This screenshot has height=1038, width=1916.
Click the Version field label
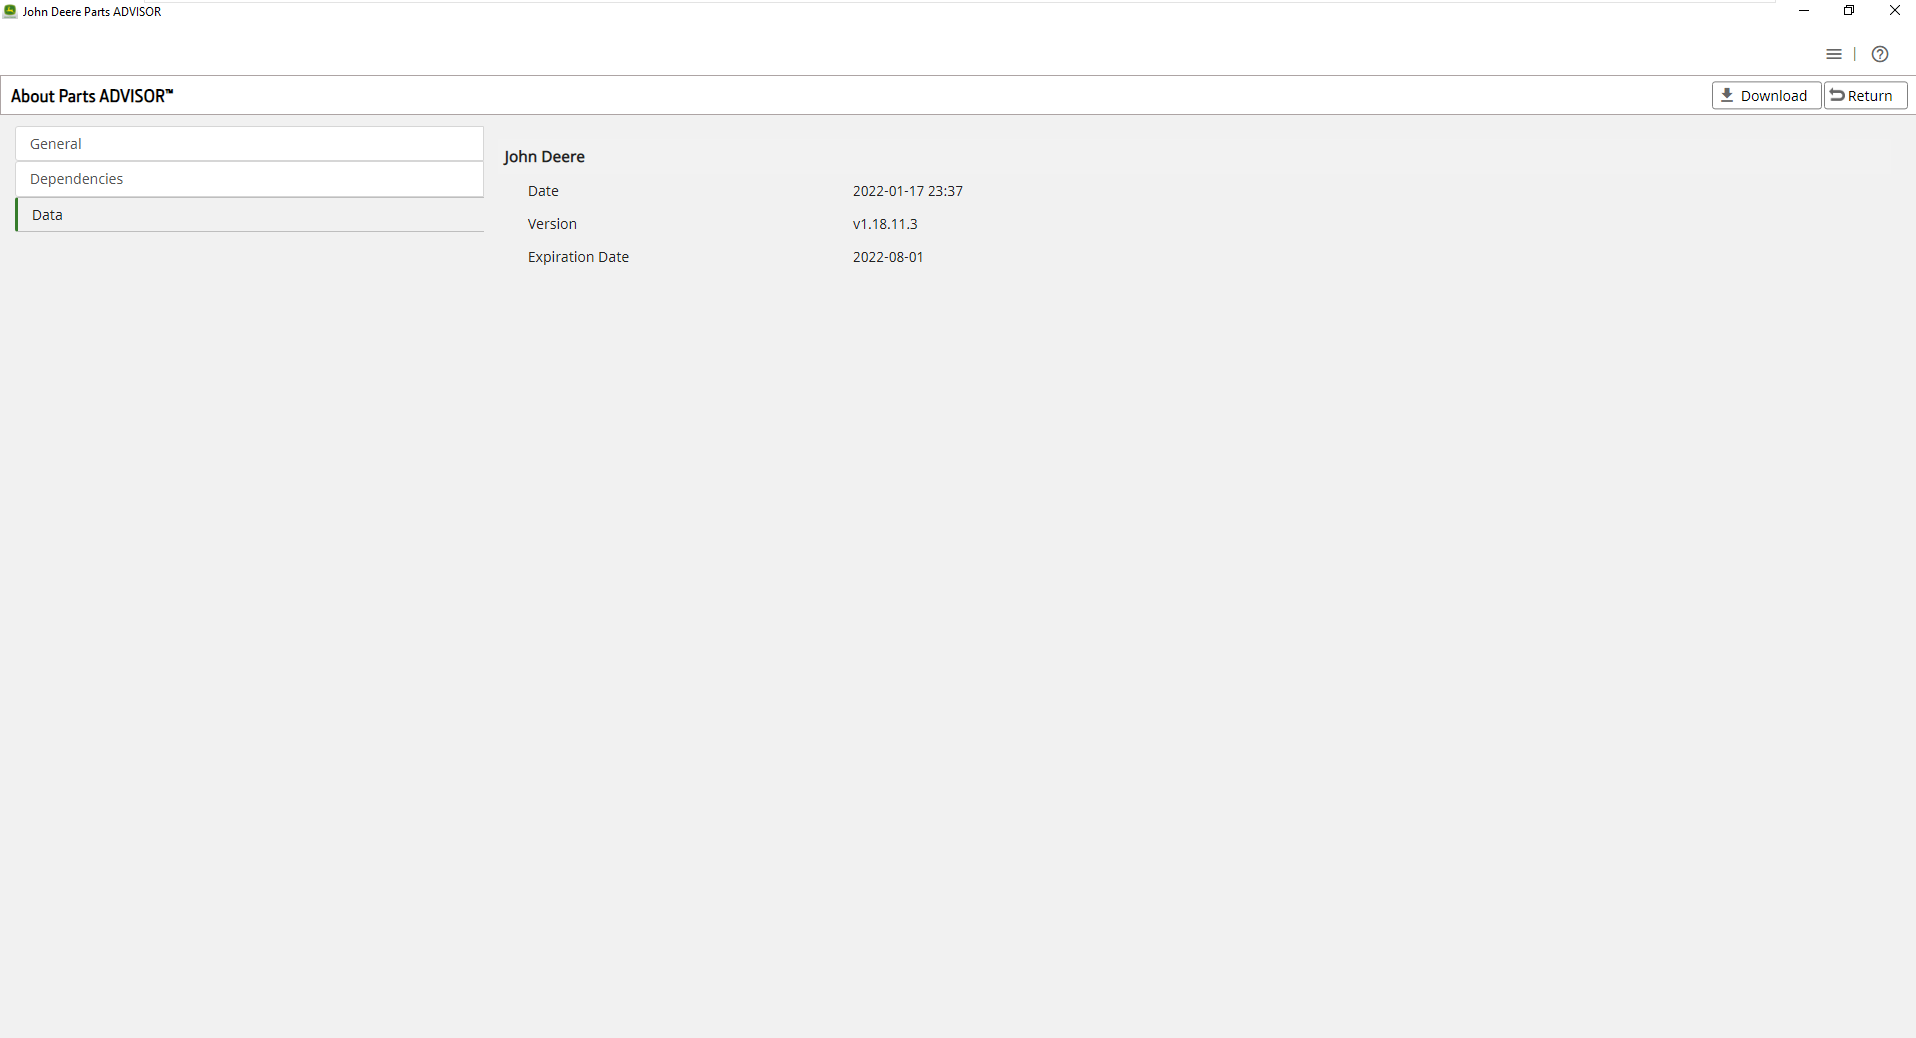552,224
